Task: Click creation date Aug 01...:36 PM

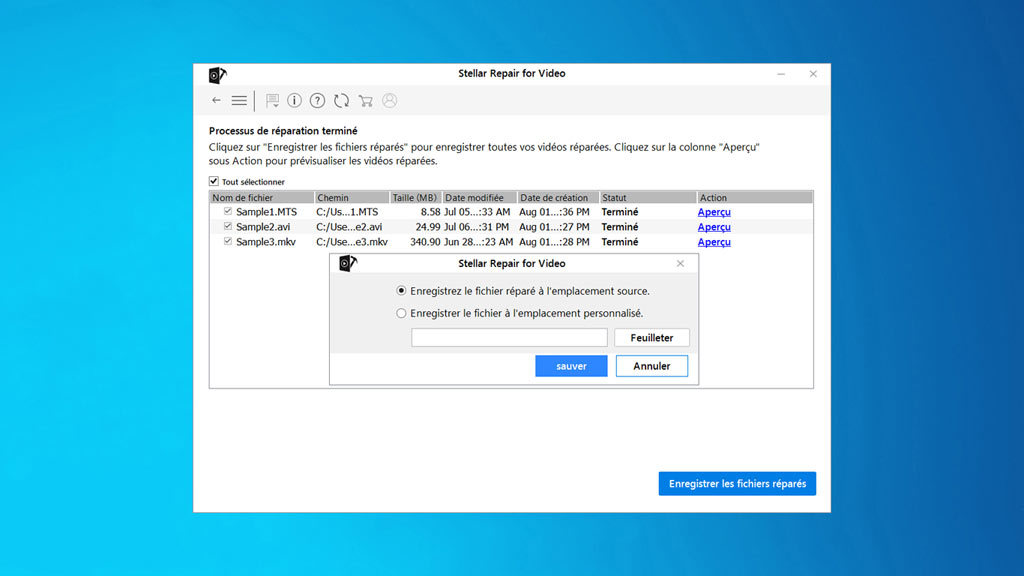Action: click(554, 212)
